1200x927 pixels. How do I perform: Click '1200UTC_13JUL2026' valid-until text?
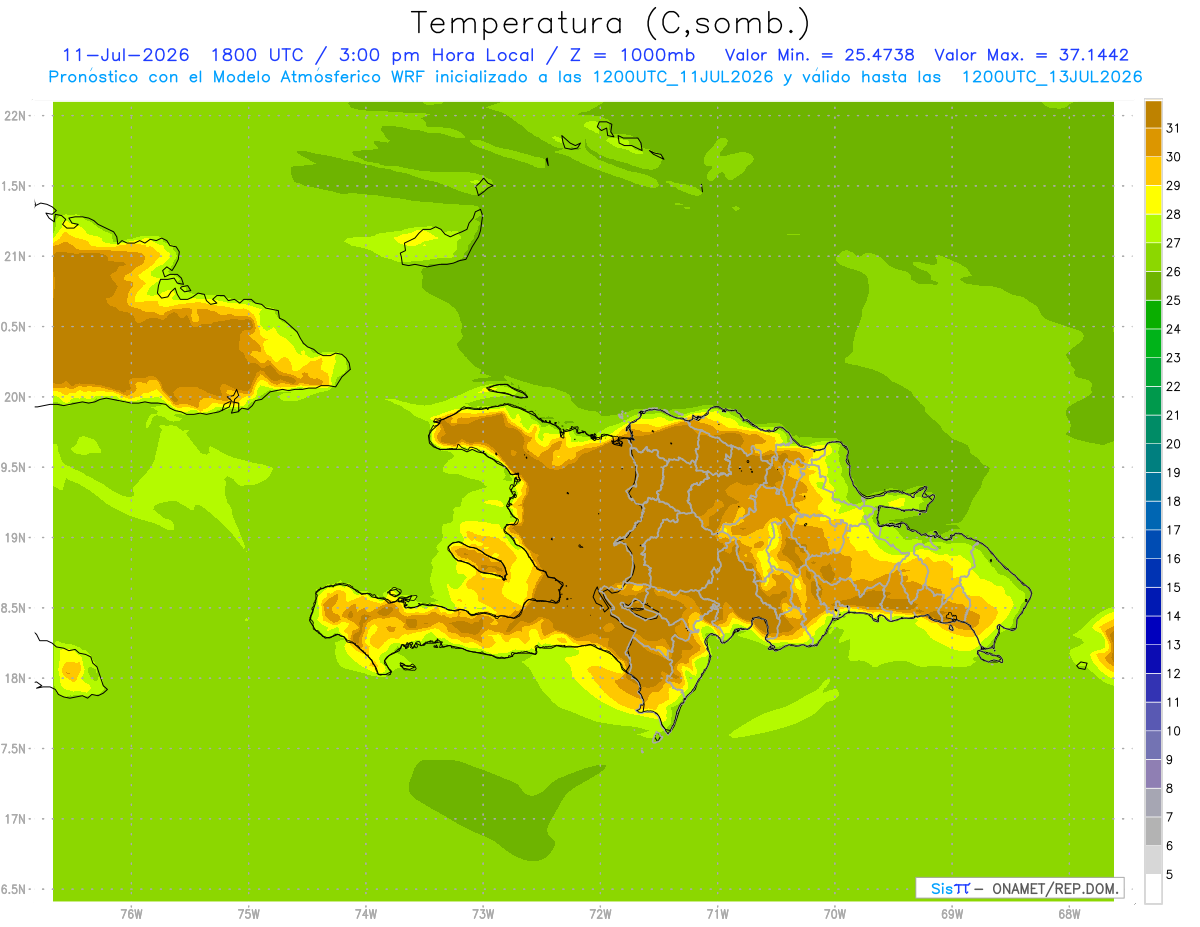pos(1052,77)
